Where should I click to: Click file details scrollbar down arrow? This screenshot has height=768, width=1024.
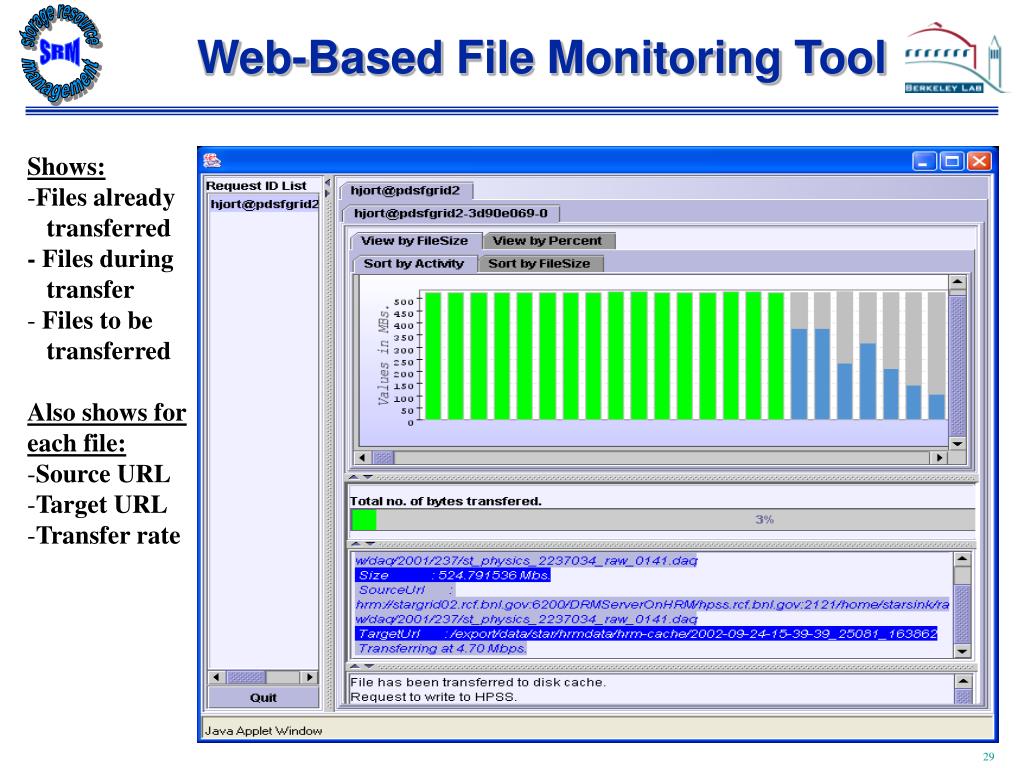[x=962, y=651]
